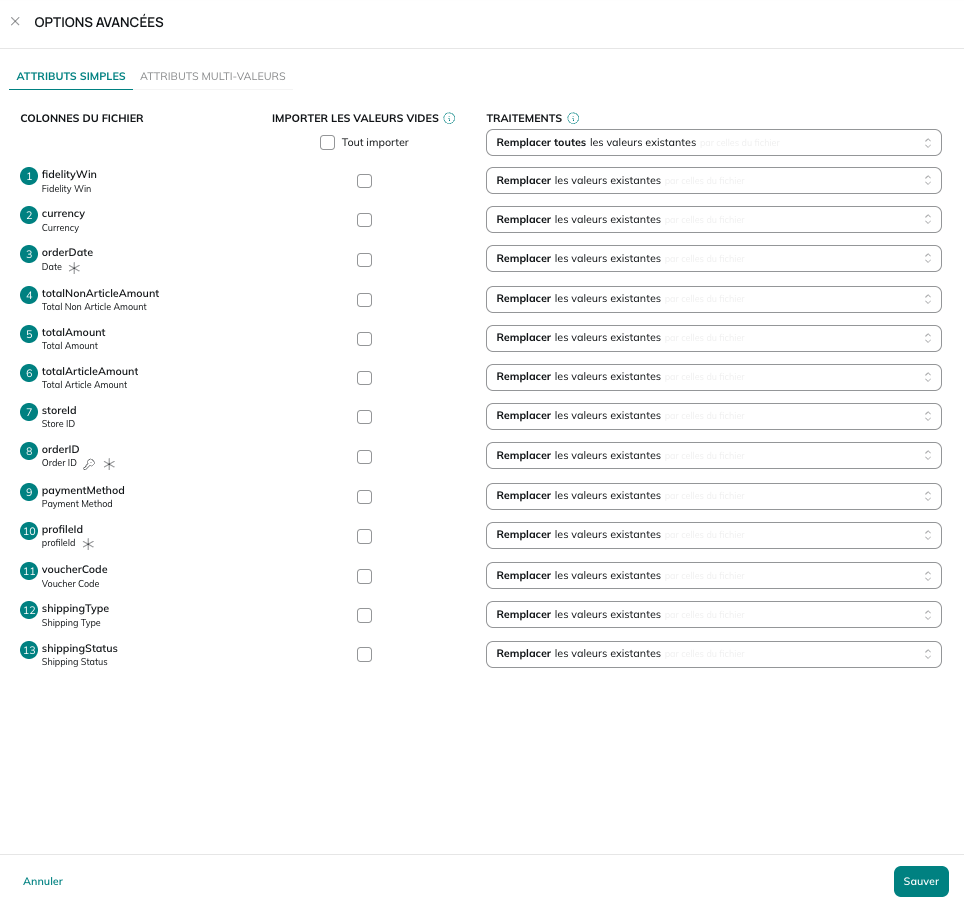The image size is (964, 908).
Task: Click number 13 badge for shippingStatus
Action: point(29,650)
